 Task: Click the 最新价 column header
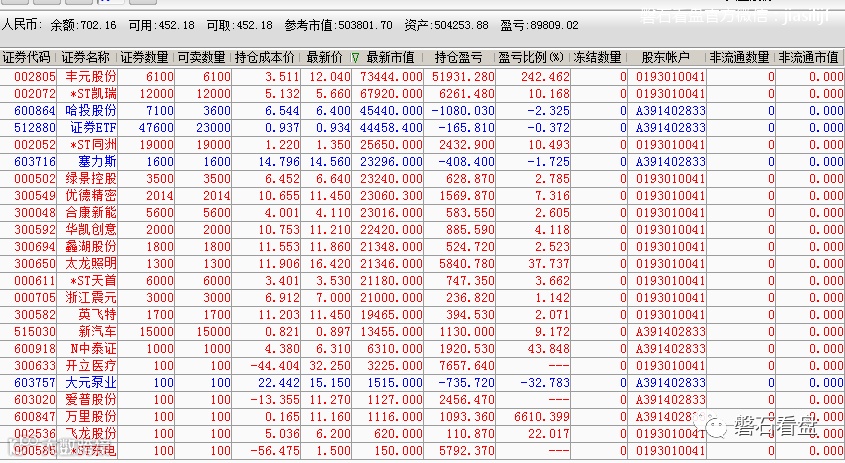click(x=324, y=57)
